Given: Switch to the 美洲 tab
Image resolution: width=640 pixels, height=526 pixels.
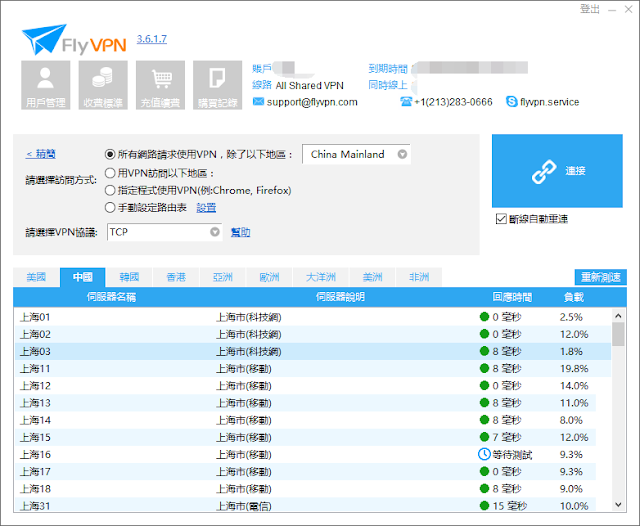Looking at the screenshot, I should click(372, 277).
